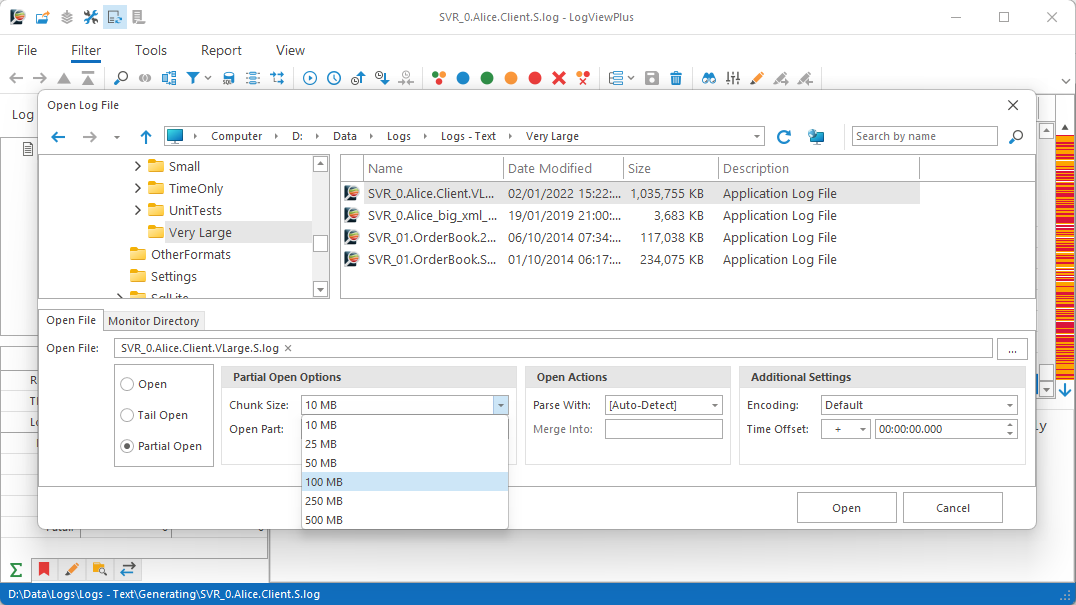Open the Parse With dropdown
Image resolution: width=1076 pixels, height=605 pixels.
(x=714, y=405)
